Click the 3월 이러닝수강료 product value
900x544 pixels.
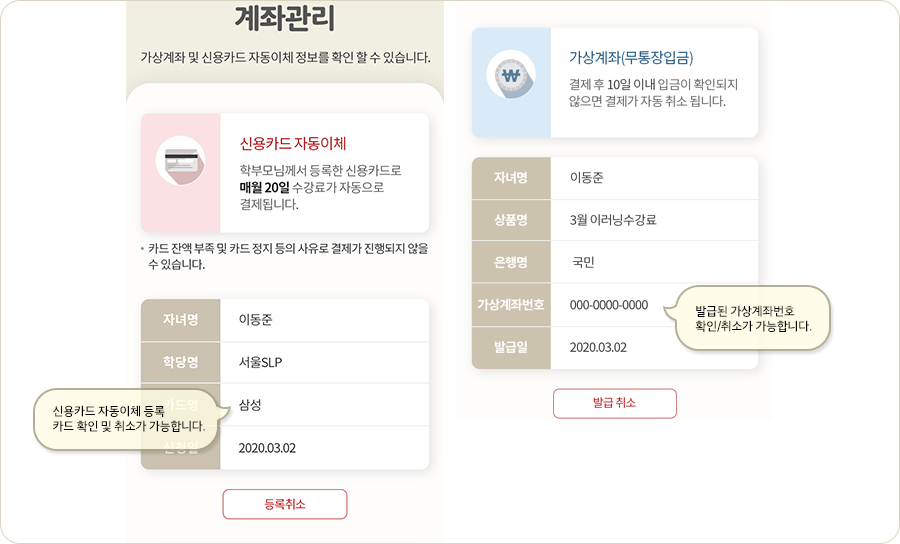[613, 220]
